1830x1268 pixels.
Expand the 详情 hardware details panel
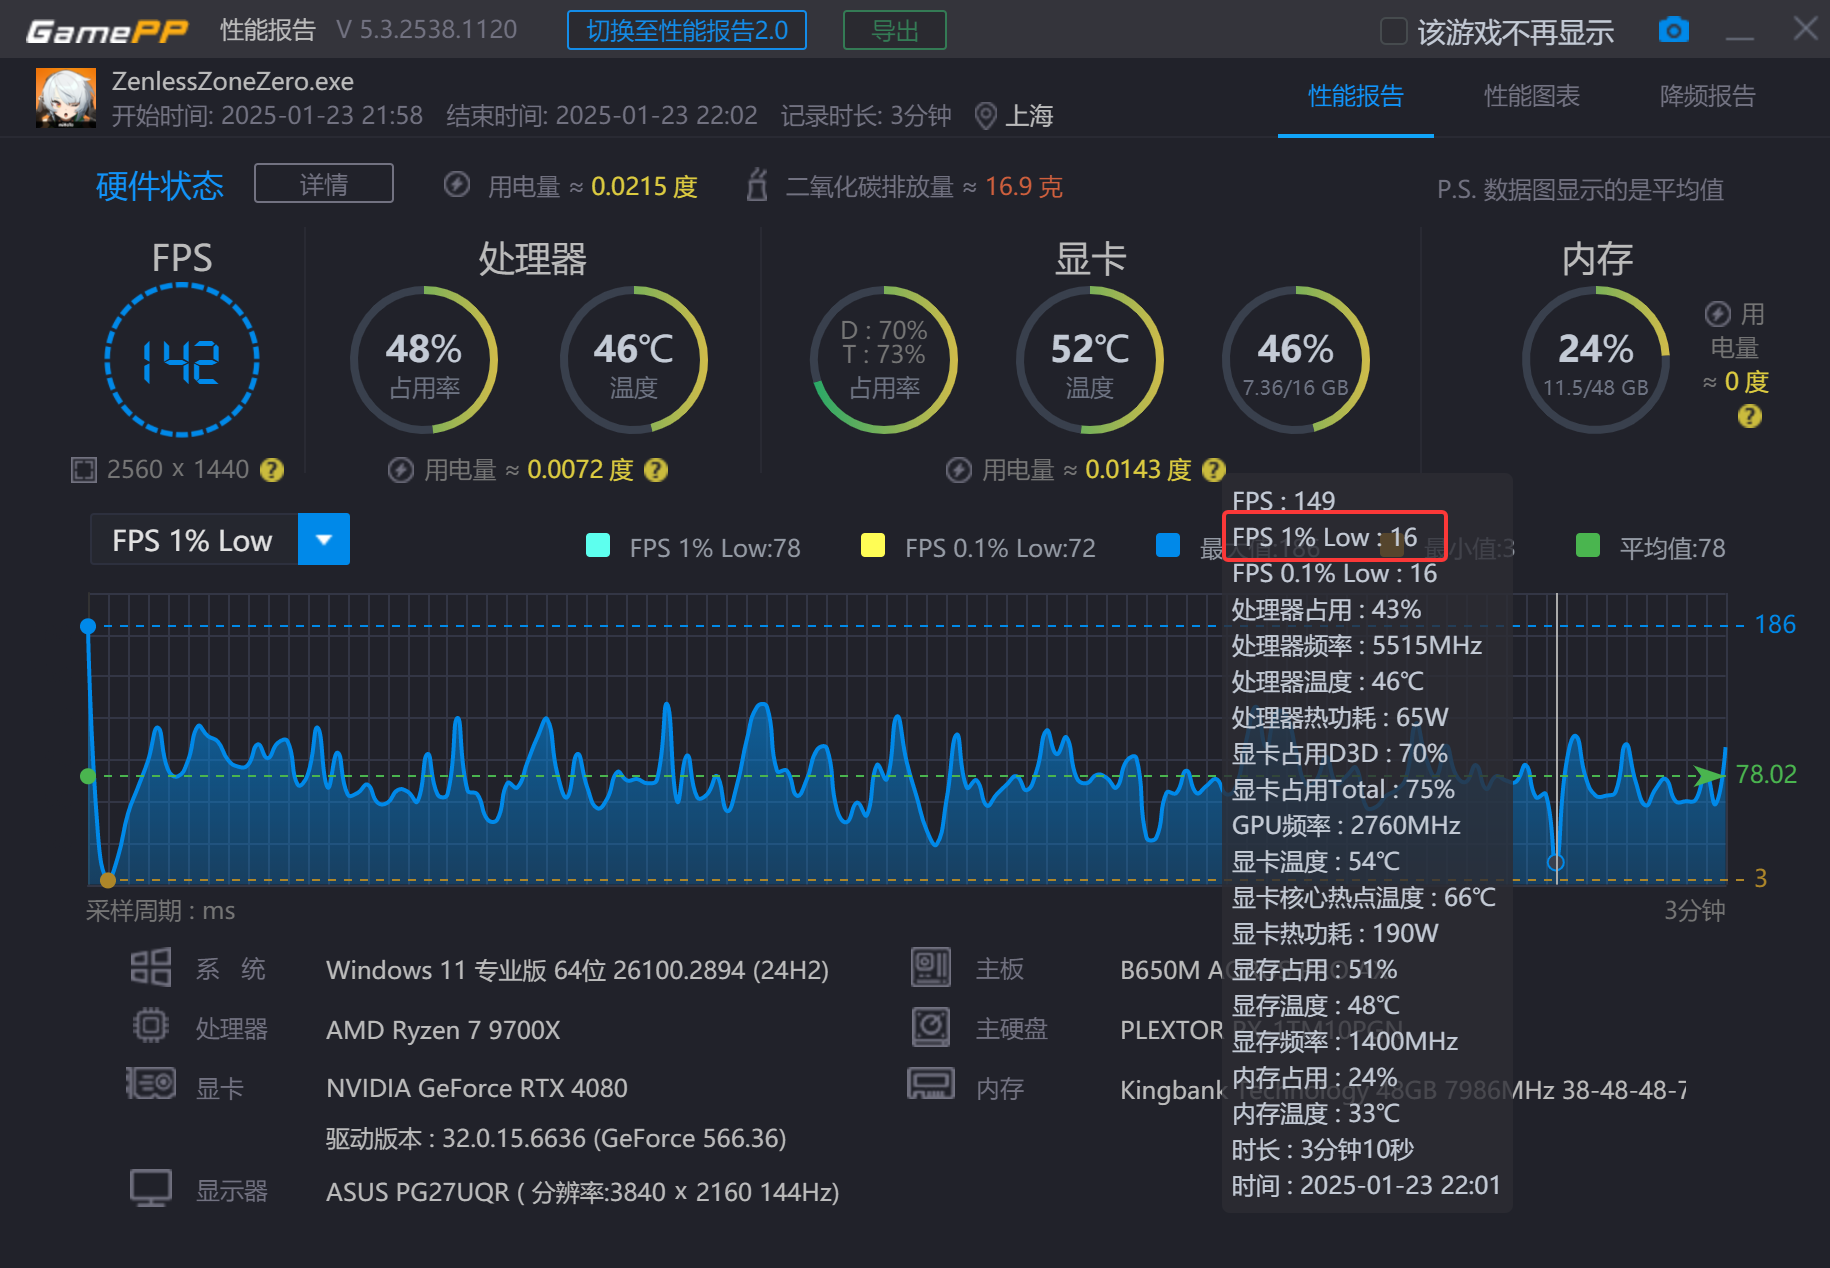tap(323, 183)
